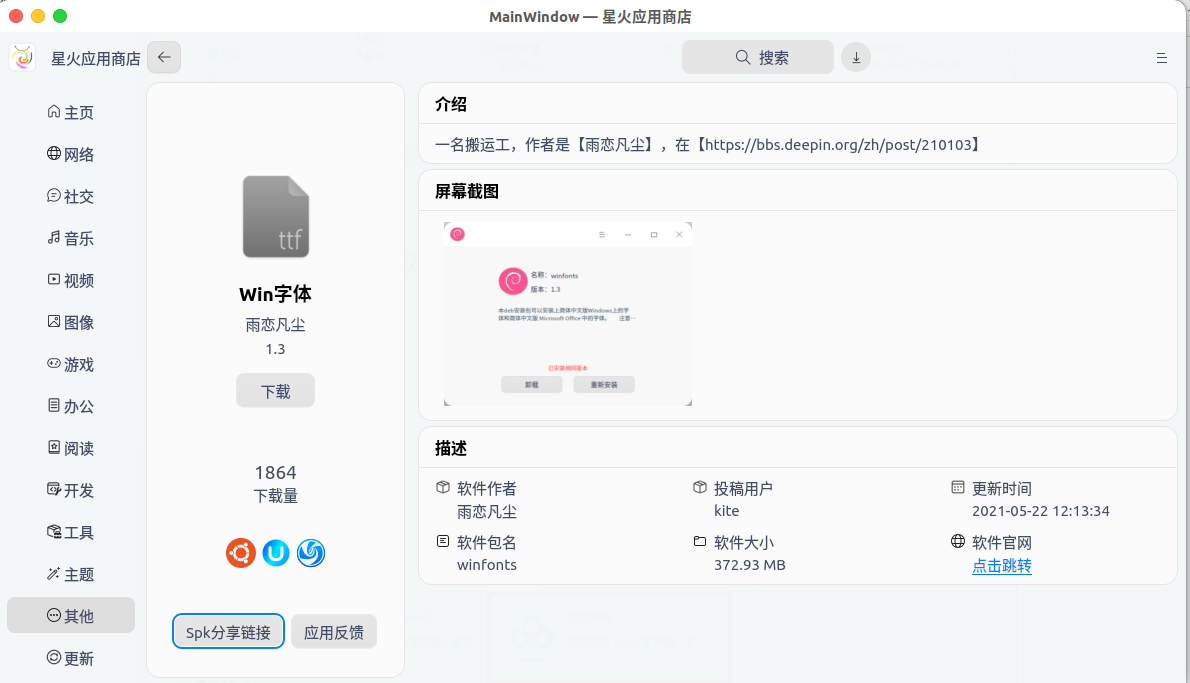Follow the 点击跳转 website link
This screenshot has height=683, width=1190.
[1001, 566]
